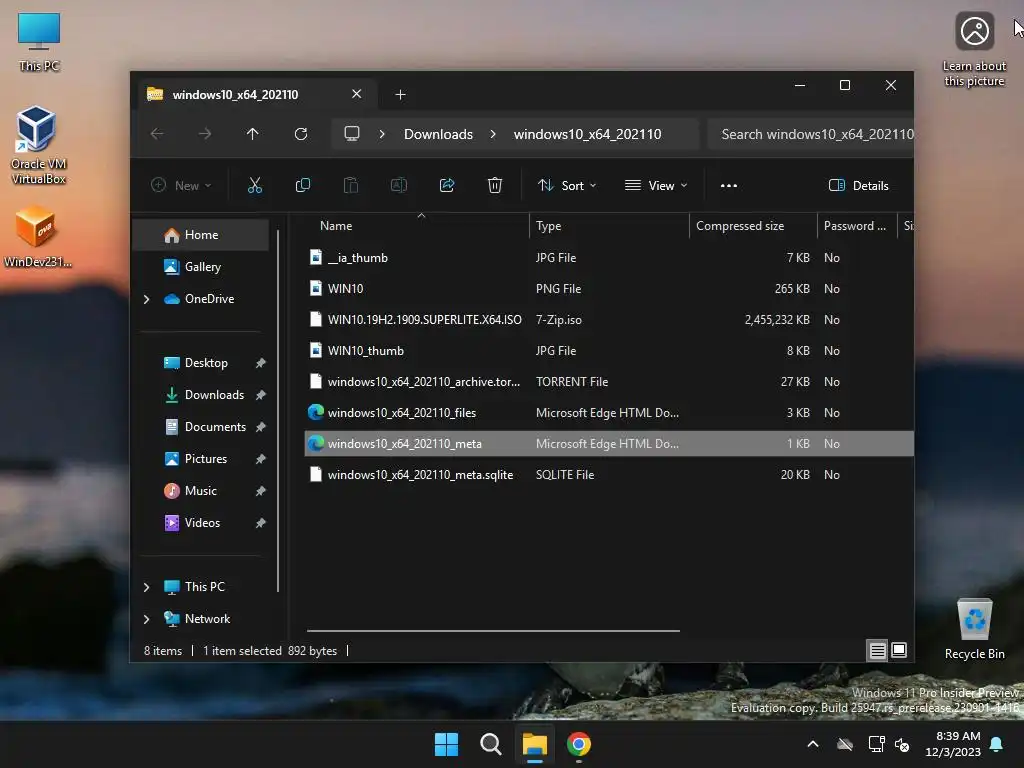Open the View dropdown
The image size is (1024, 768).
656,185
